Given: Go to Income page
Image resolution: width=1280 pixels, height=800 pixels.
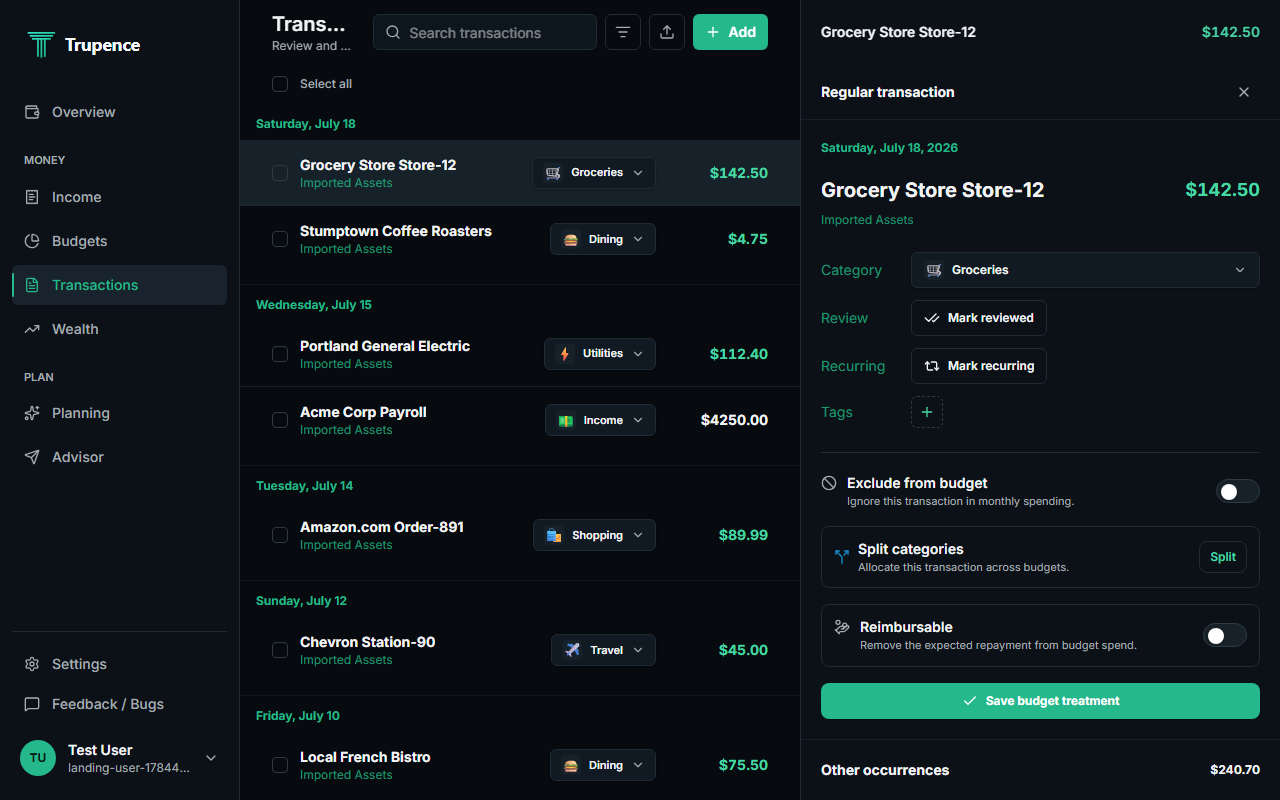Looking at the screenshot, I should [119, 197].
